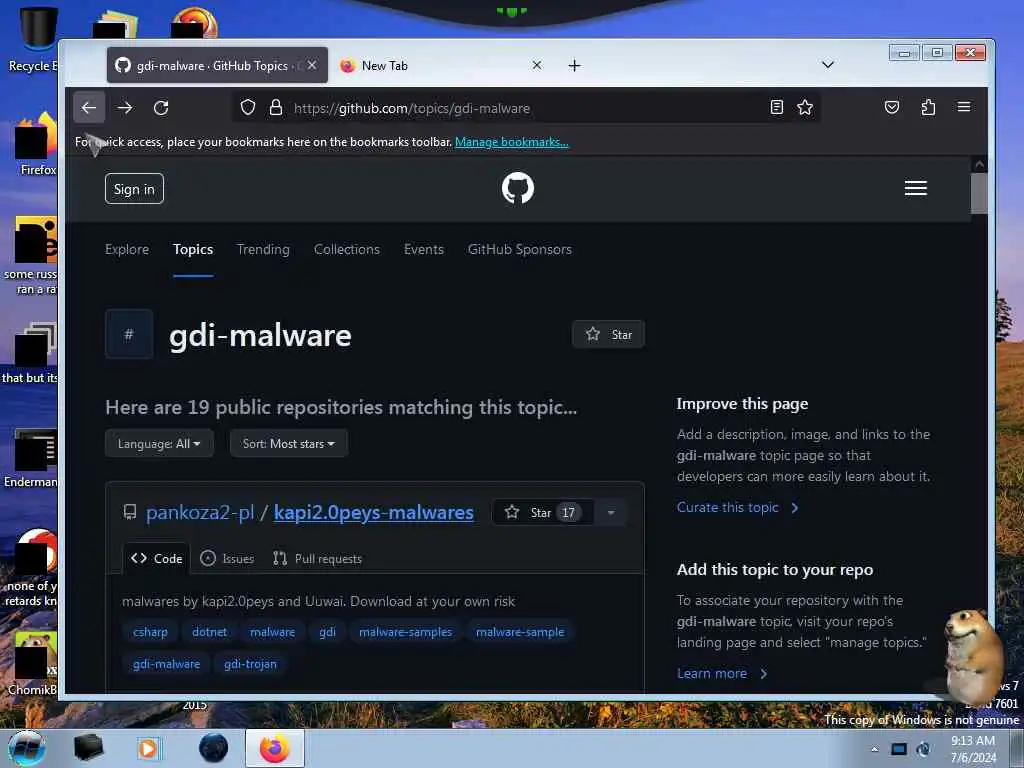Image resolution: width=1024 pixels, height=768 pixels.
Task: Open the Events tab
Action: (424, 249)
